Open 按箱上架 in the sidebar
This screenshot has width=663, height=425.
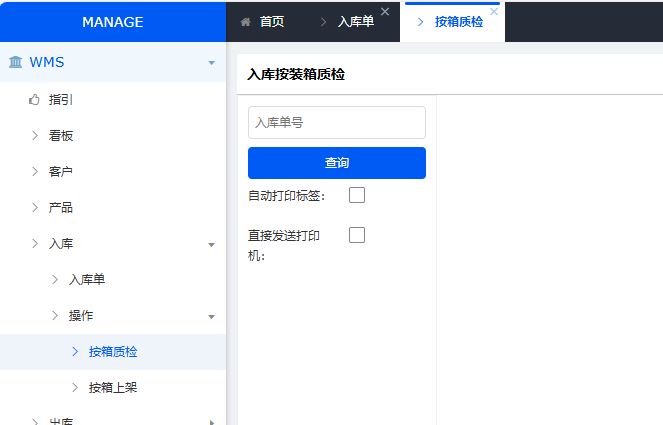point(112,387)
